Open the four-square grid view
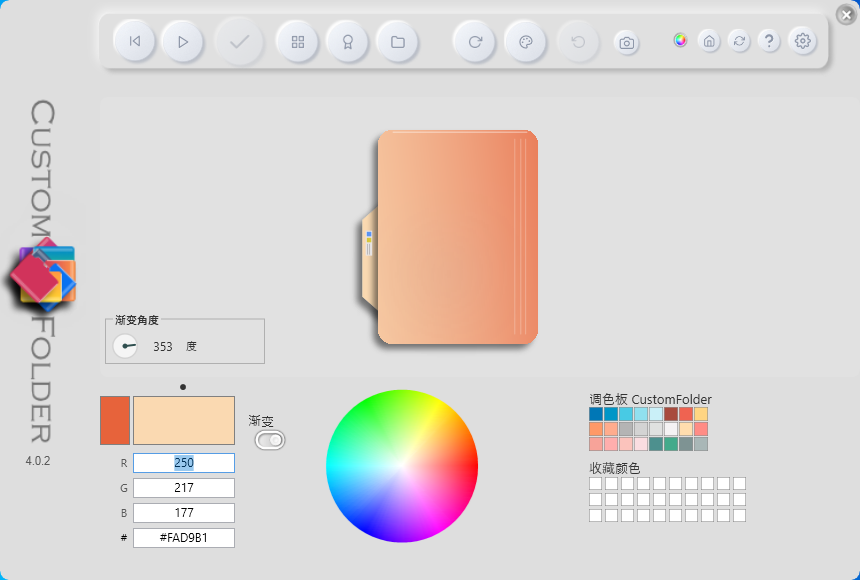Viewport: 860px width, 580px height. coord(298,42)
